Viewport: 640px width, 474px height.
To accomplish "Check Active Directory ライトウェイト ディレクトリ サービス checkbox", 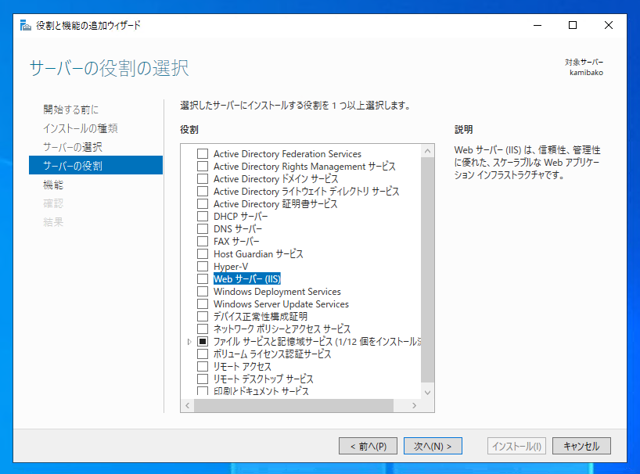I will (x=202, y=191).
